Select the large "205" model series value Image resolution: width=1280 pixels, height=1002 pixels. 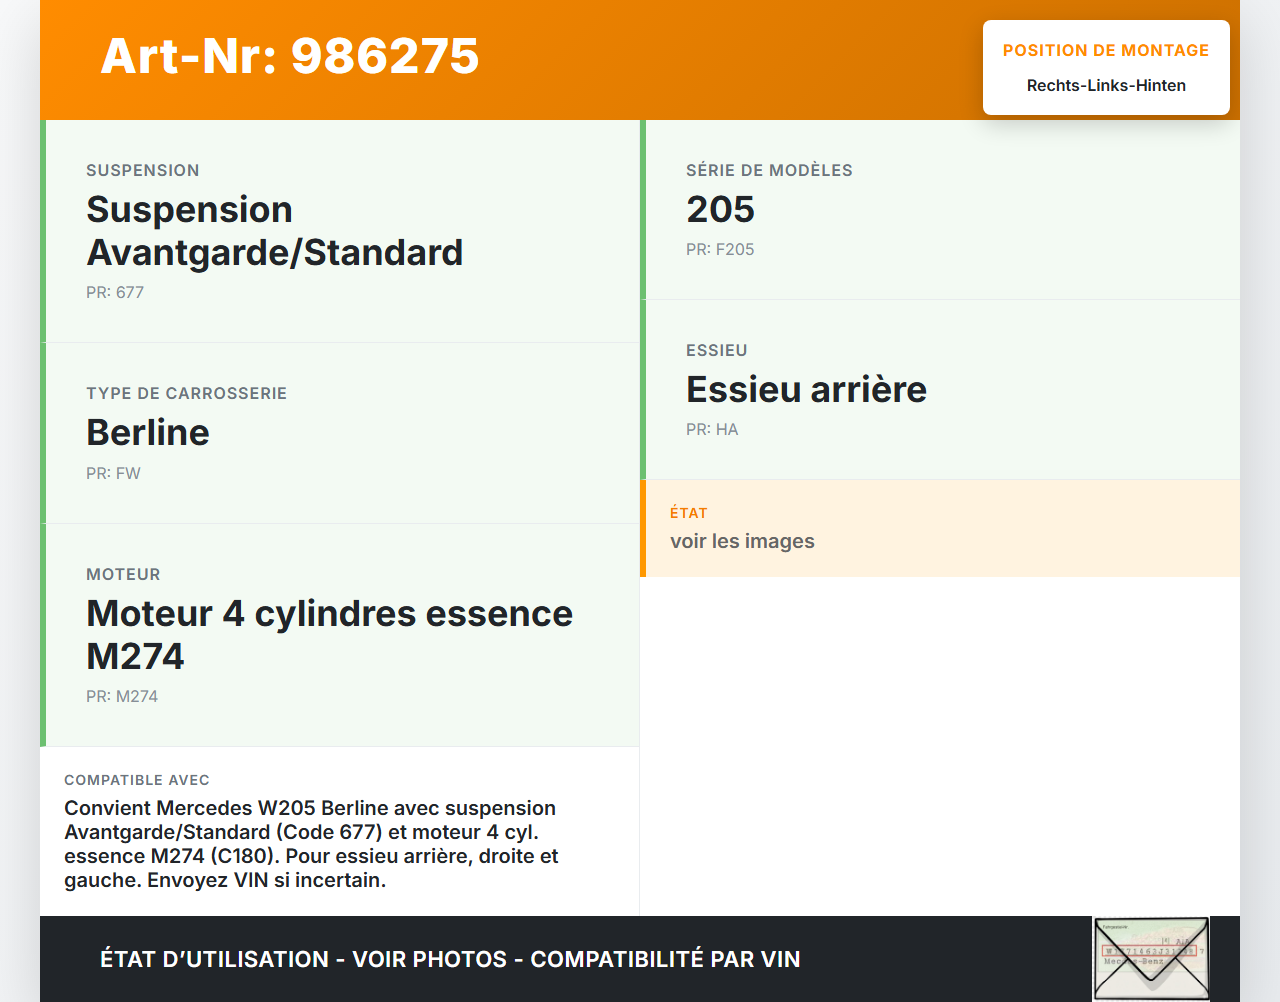720,209
